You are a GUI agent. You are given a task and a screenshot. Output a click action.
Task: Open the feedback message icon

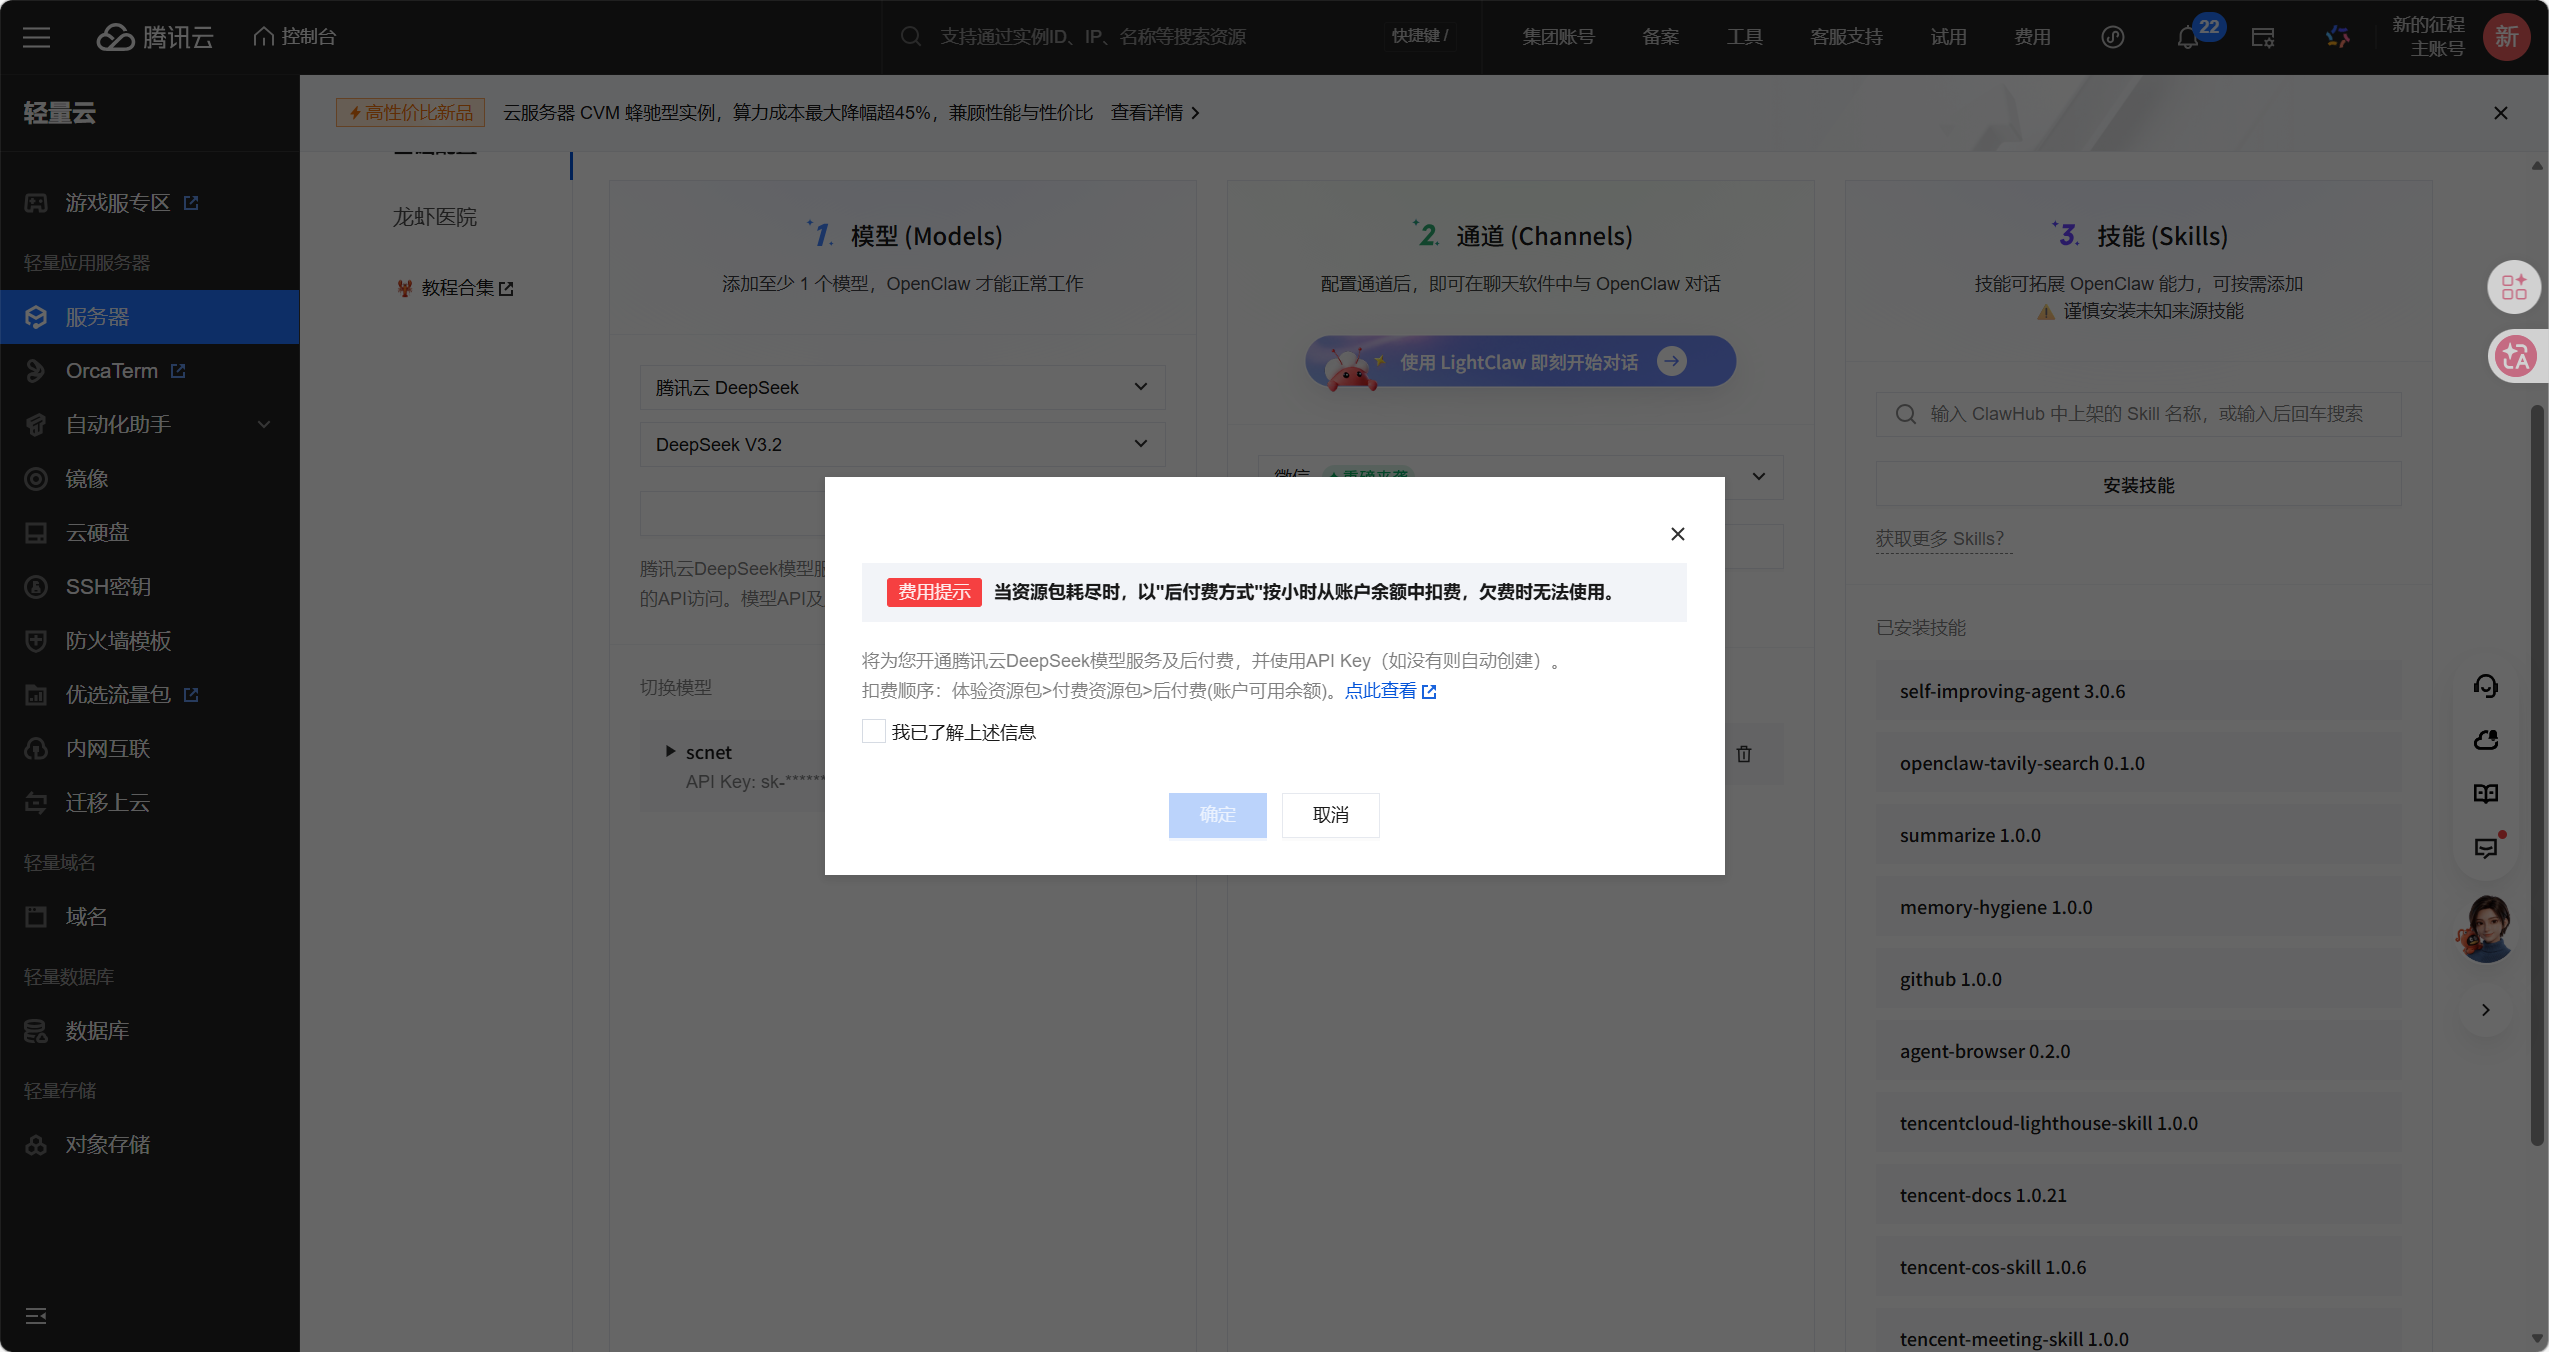pyautogui.click(x=2485, y=848)
